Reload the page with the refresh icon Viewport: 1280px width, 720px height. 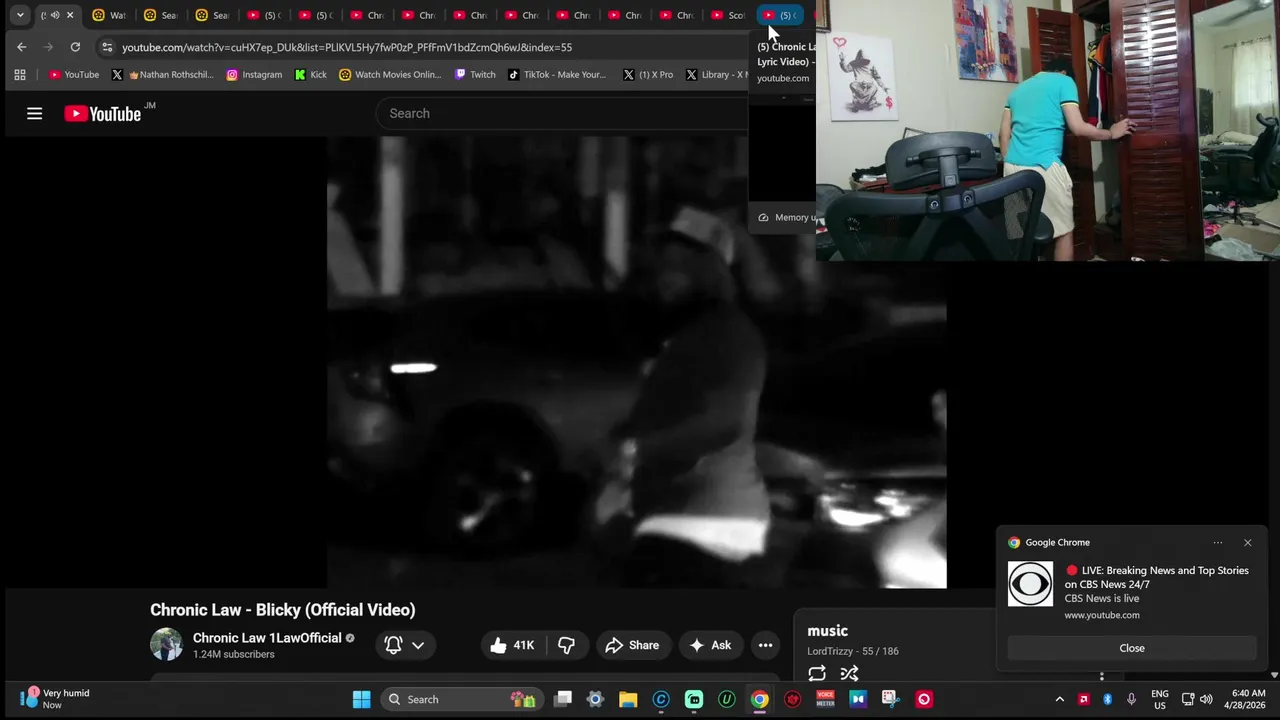pyautogui.click(x=75, y=47)
